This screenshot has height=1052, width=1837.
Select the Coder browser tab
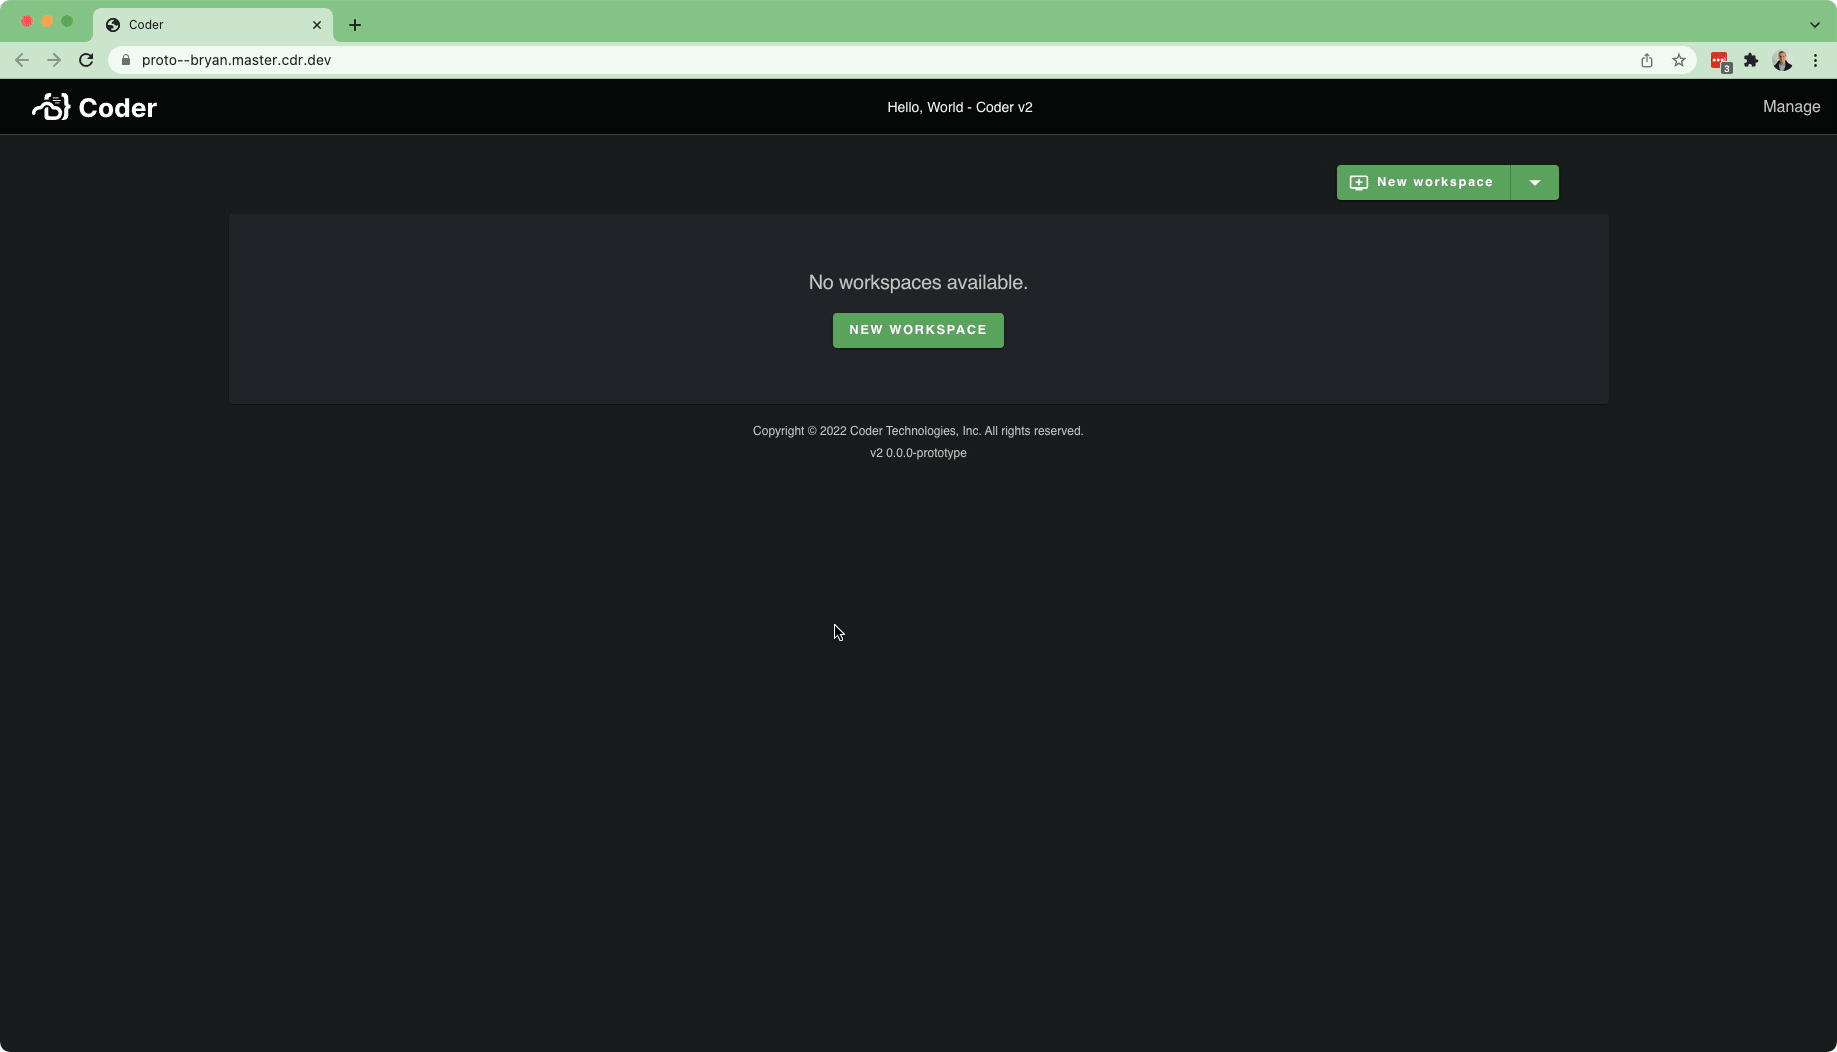212,25
